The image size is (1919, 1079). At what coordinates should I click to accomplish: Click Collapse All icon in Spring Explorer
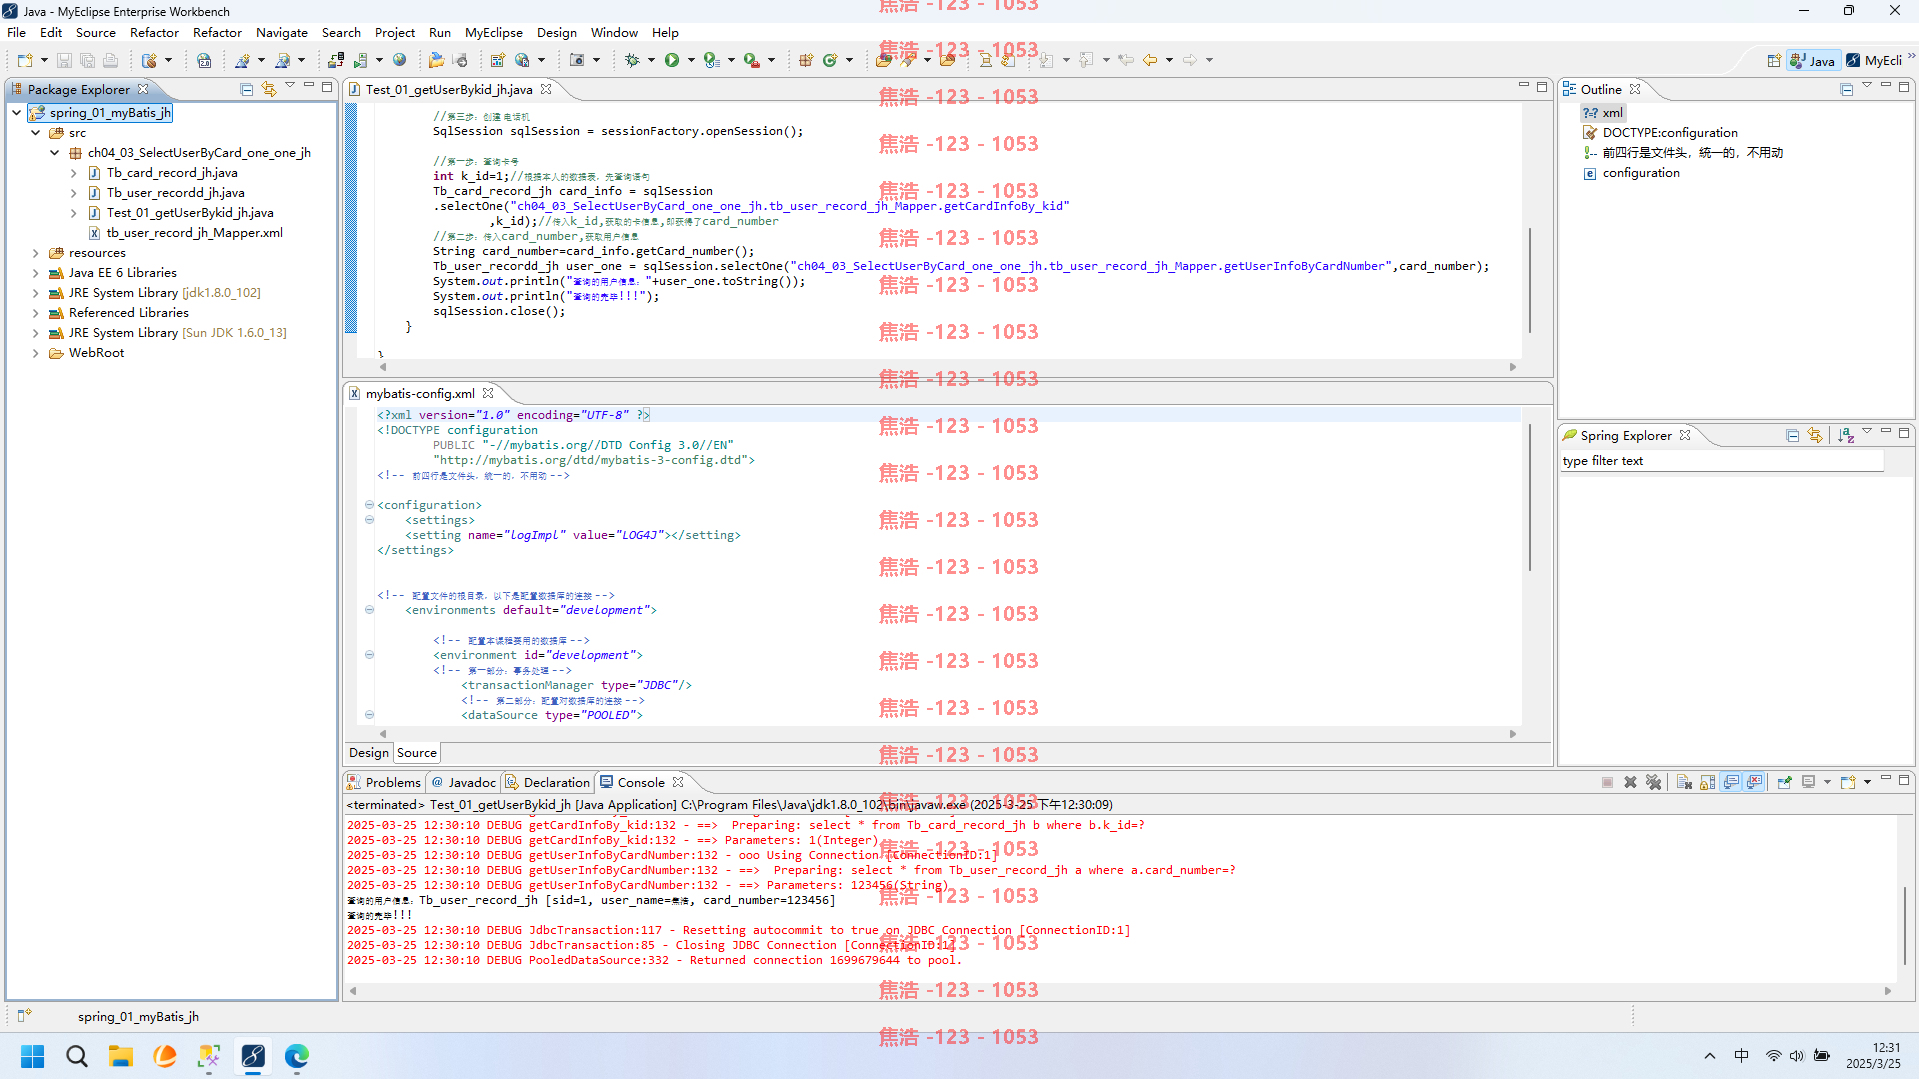pos(1792,435)
